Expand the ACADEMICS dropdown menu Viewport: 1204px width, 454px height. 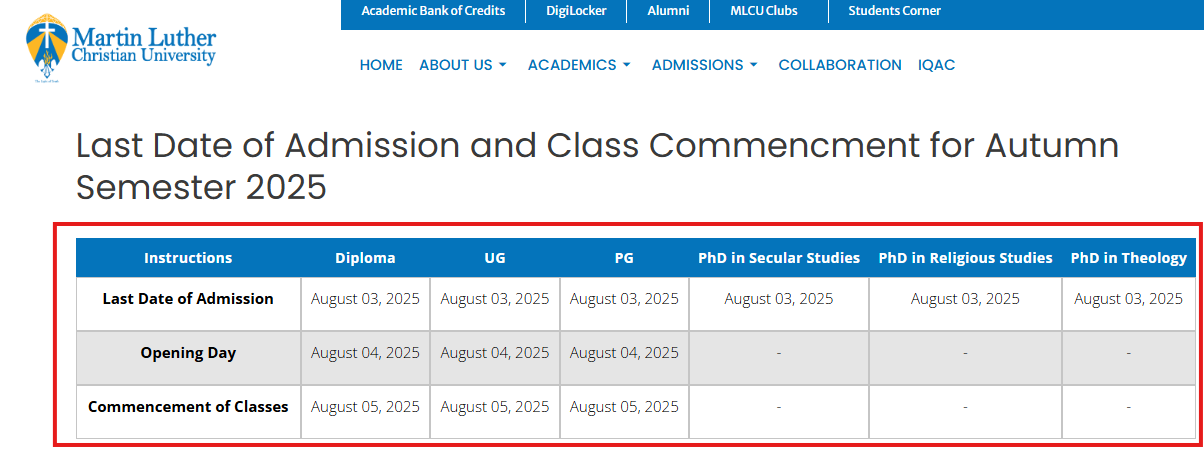[579, 65]
